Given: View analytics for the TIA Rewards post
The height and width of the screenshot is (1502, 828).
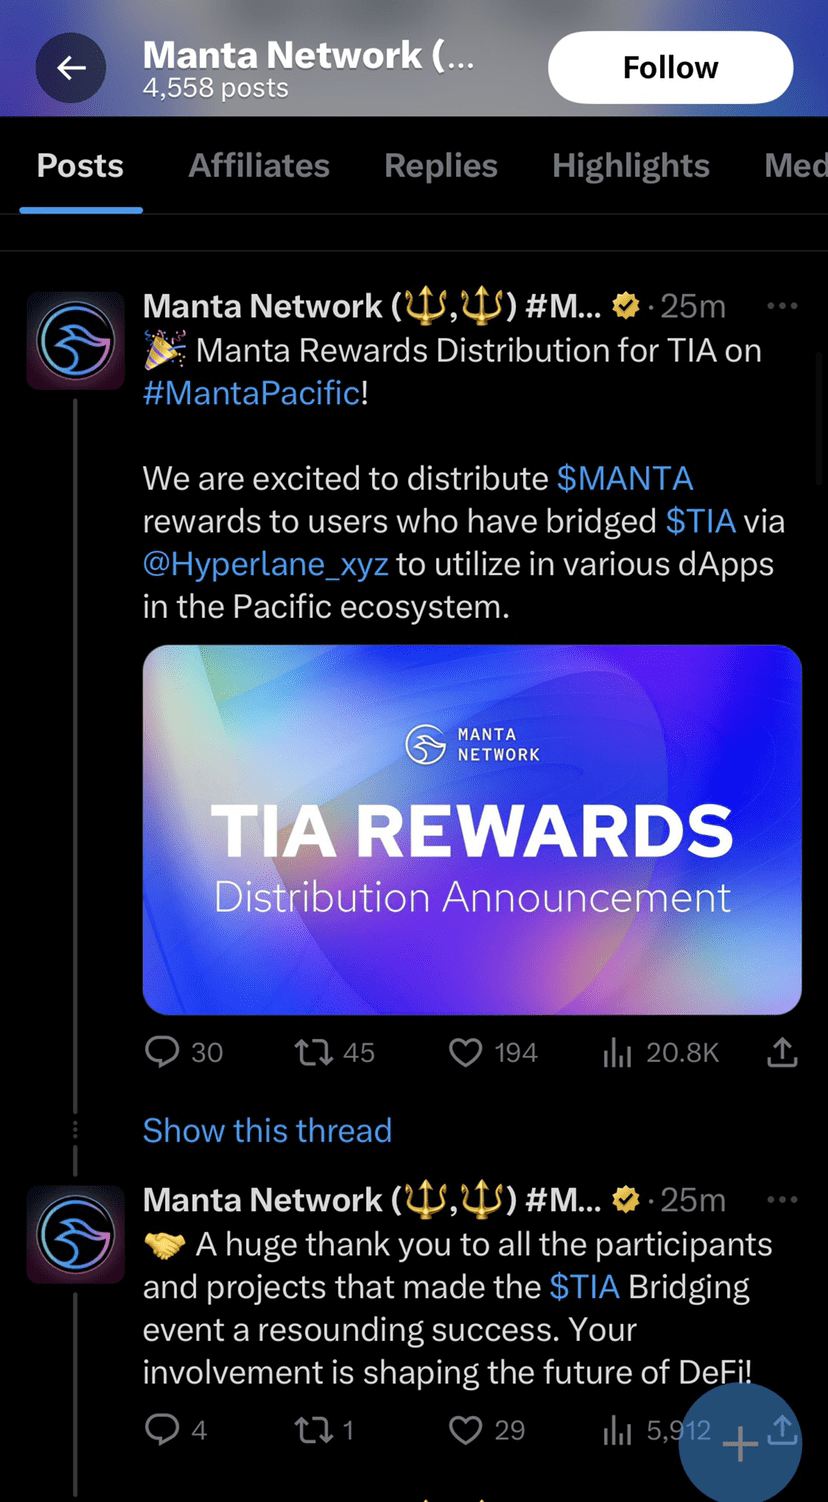Looking at the screenshot, I should pos(618,1052).
